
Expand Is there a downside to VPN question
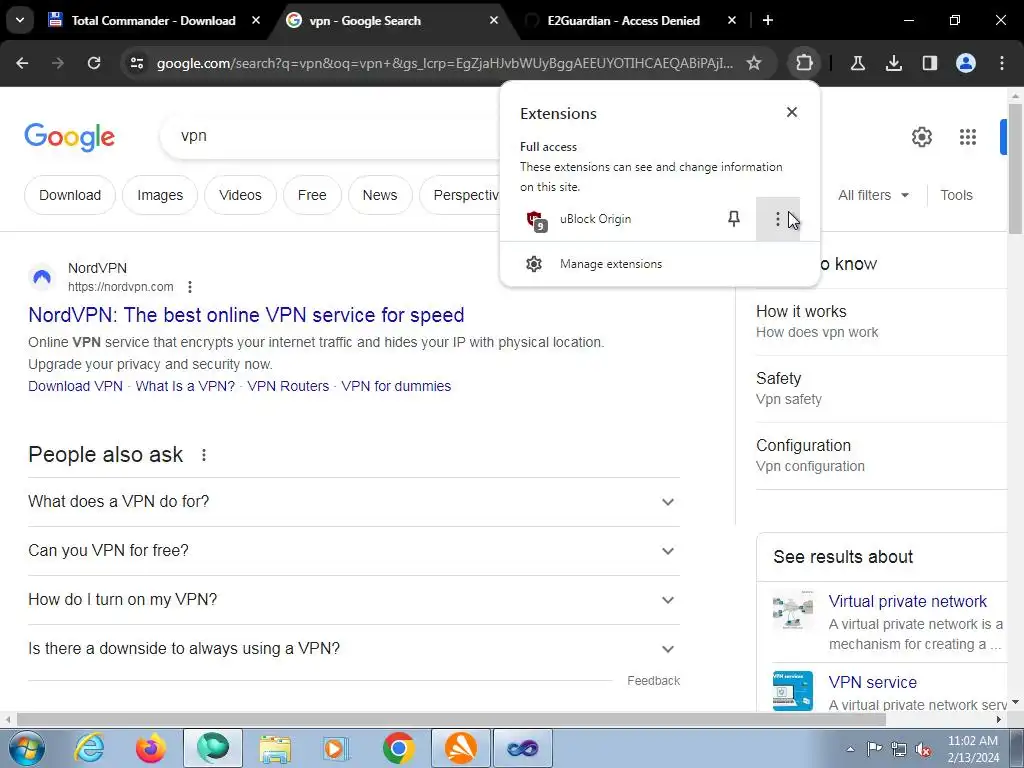click(353, 648)
